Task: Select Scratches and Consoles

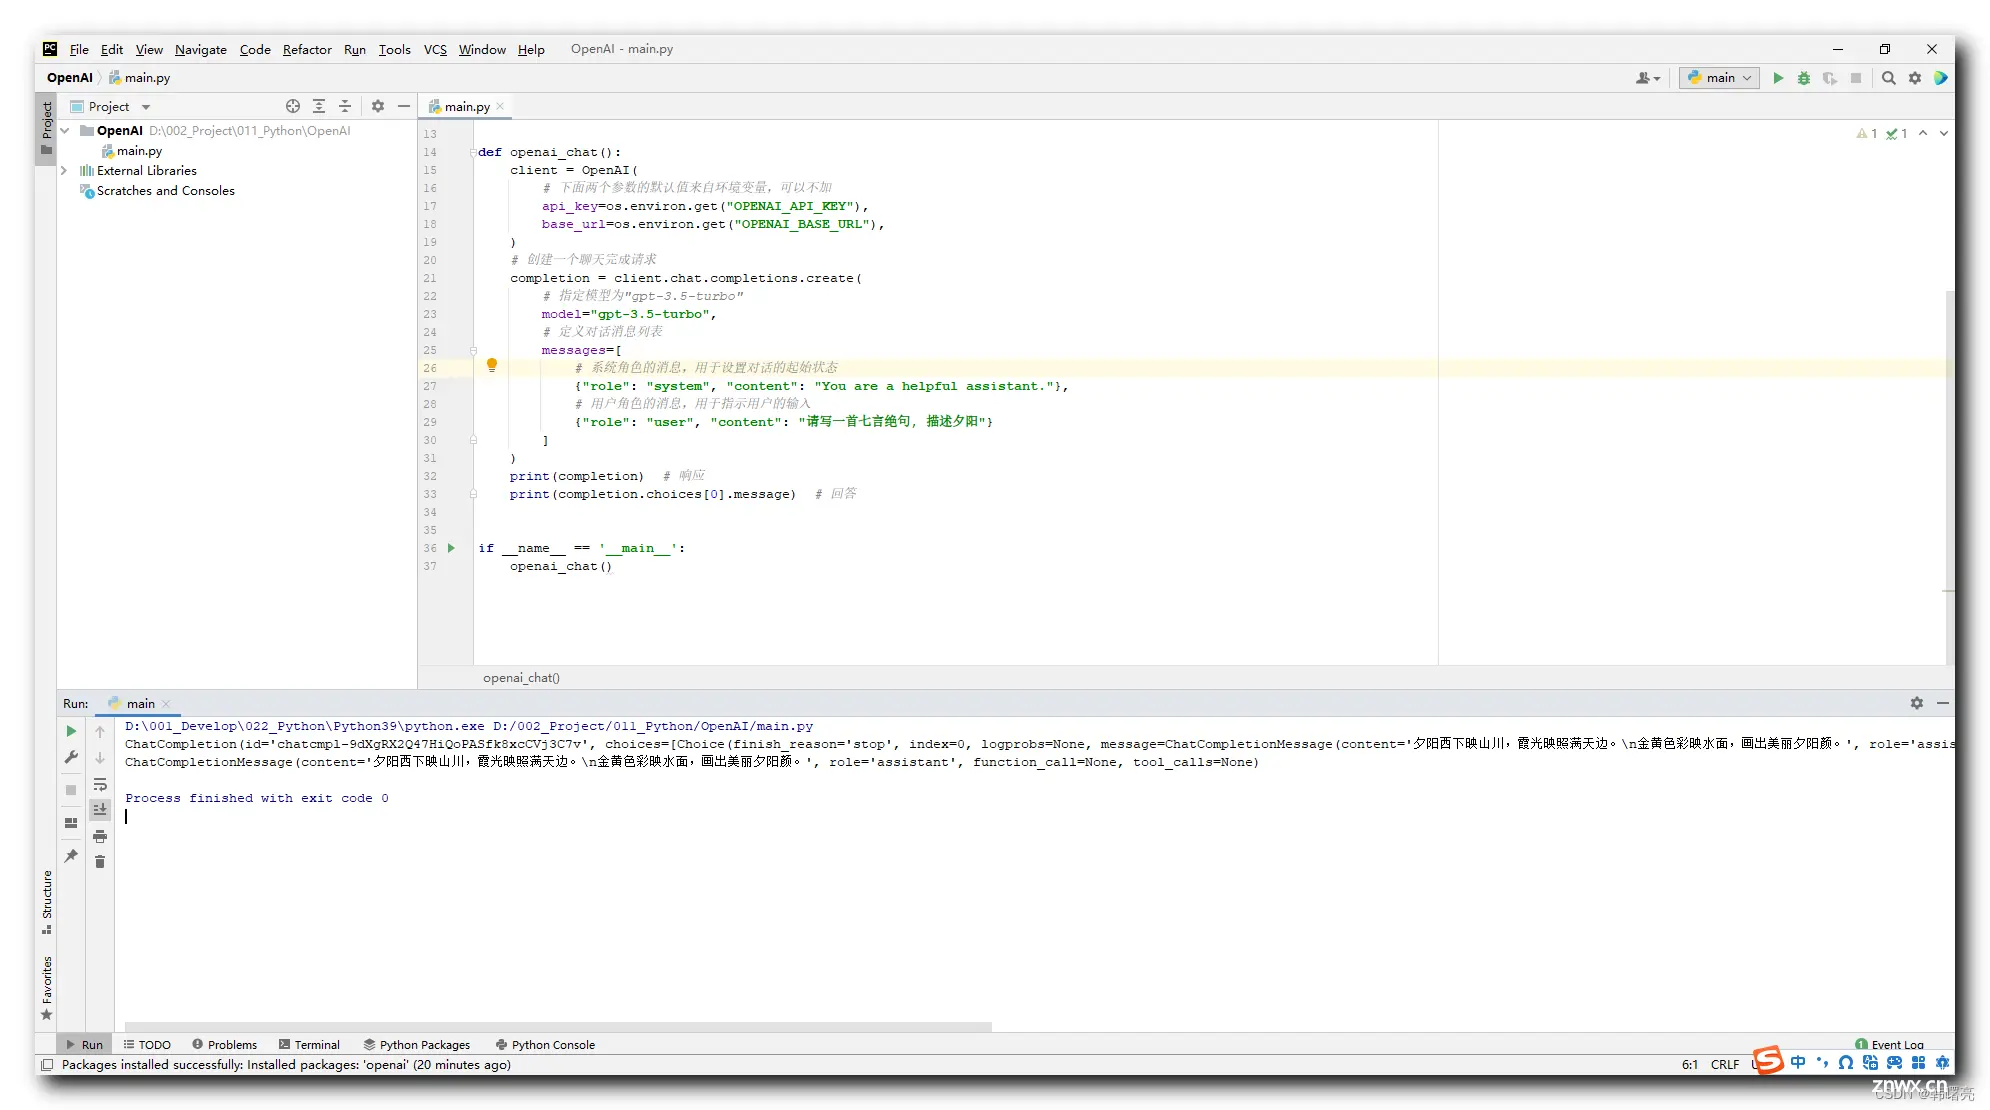Action: (x=157, y=191)
